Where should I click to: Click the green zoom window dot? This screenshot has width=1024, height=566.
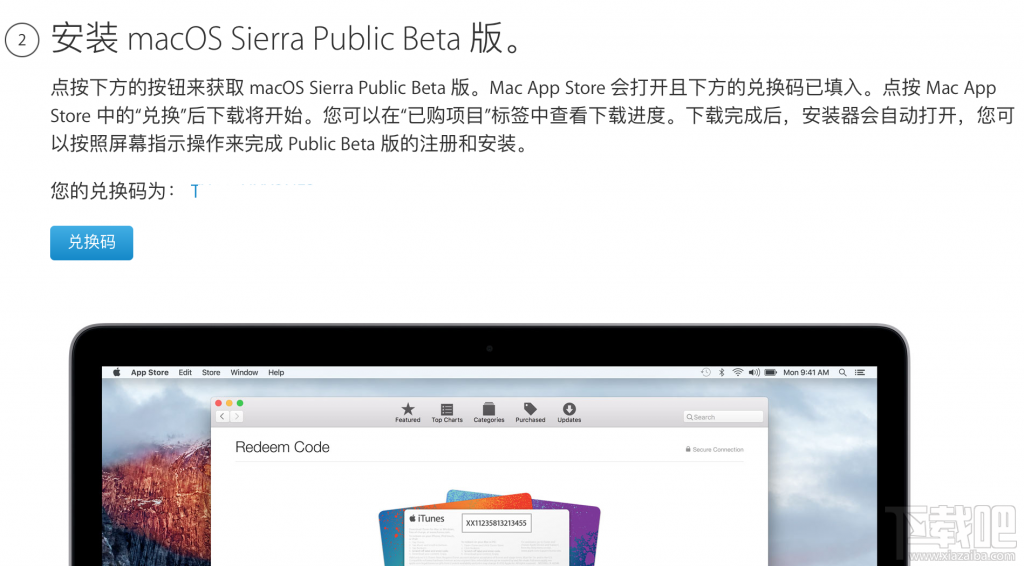pos(240,403)
